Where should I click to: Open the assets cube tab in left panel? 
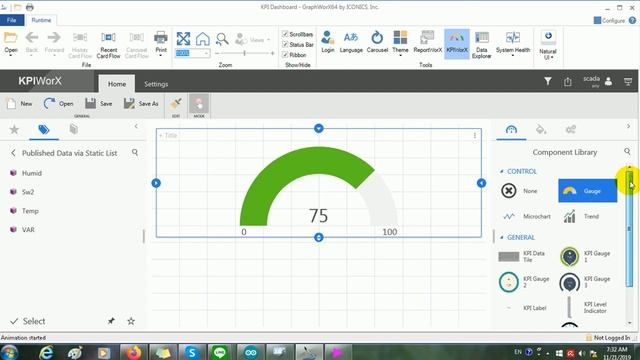[x=73, y=130]
